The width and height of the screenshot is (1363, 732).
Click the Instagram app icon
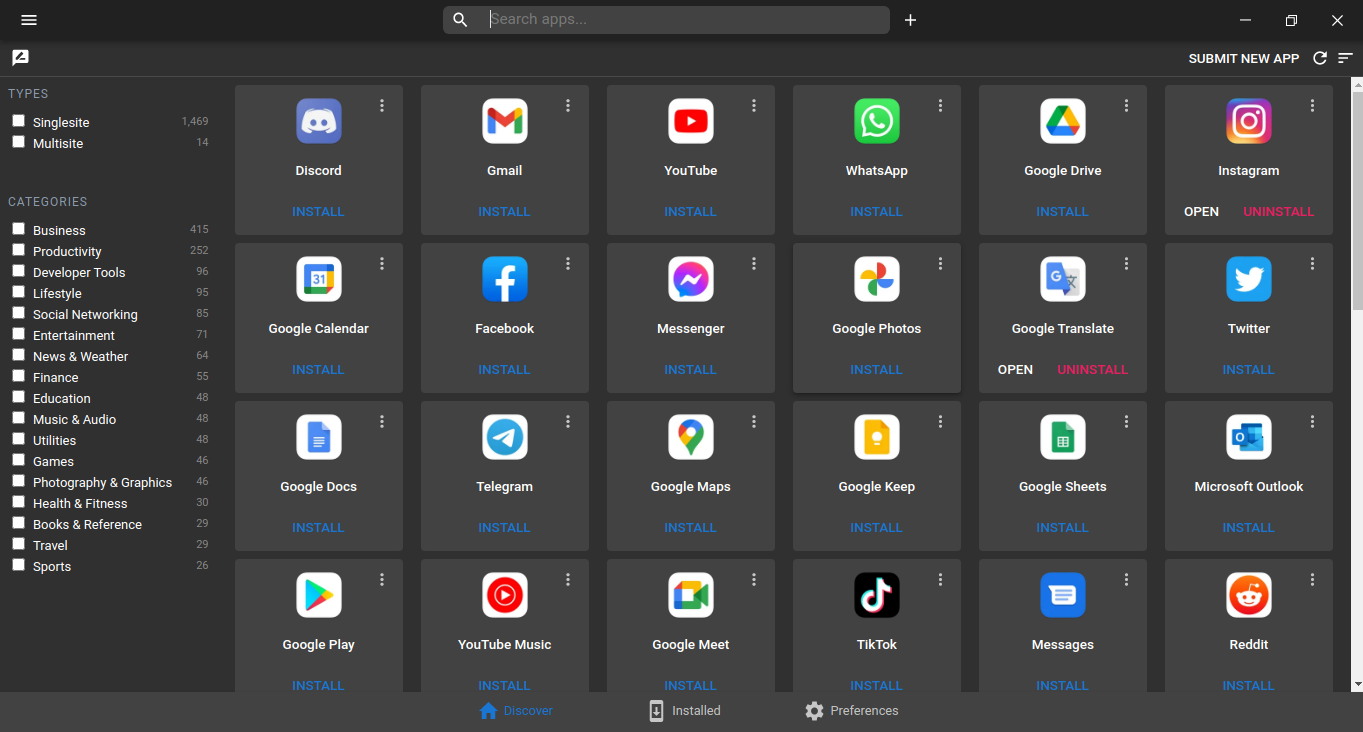point(1249,121)
